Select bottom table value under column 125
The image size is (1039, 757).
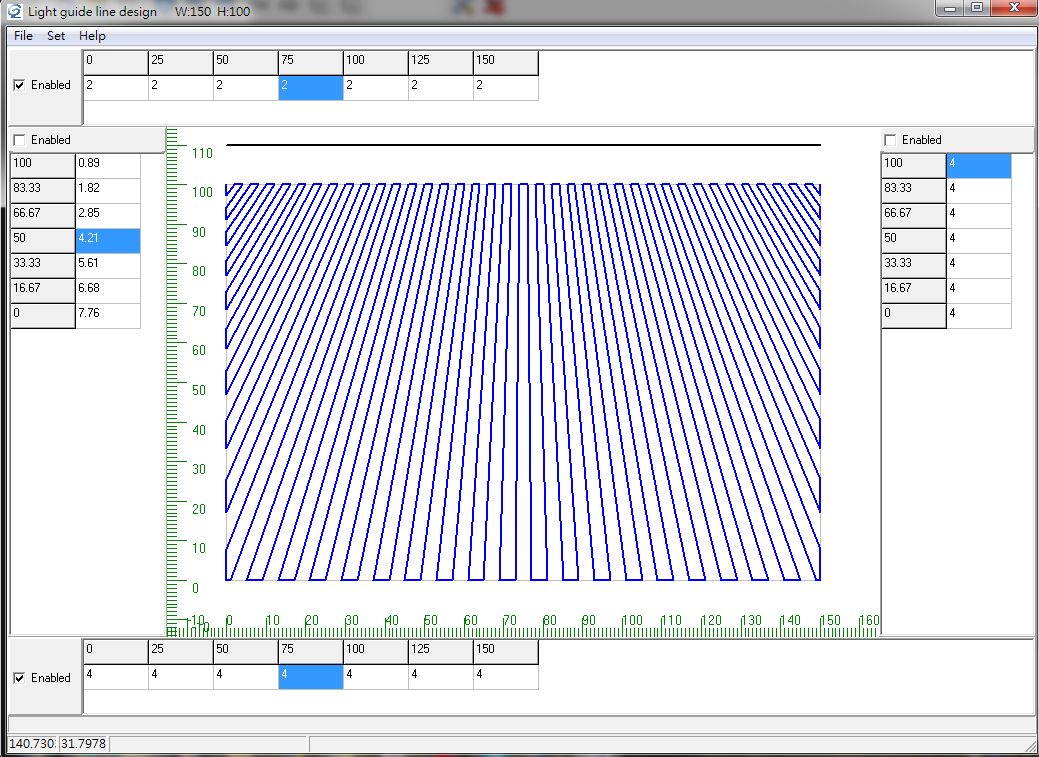(x=441, y=677)
